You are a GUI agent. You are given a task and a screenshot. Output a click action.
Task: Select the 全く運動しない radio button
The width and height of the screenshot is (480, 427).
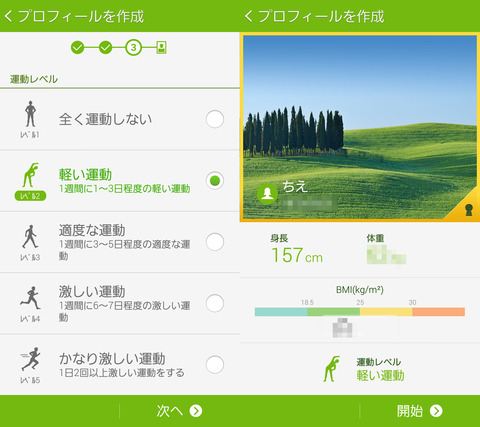click(215, 119)
